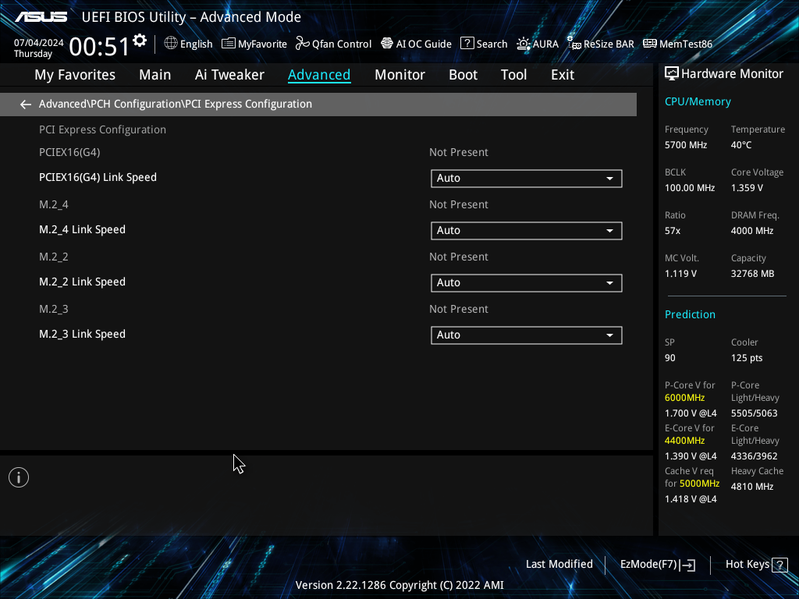Click the globe icon for English language
The width and height of the screenshot is (799, 599).
pos(171,43)
